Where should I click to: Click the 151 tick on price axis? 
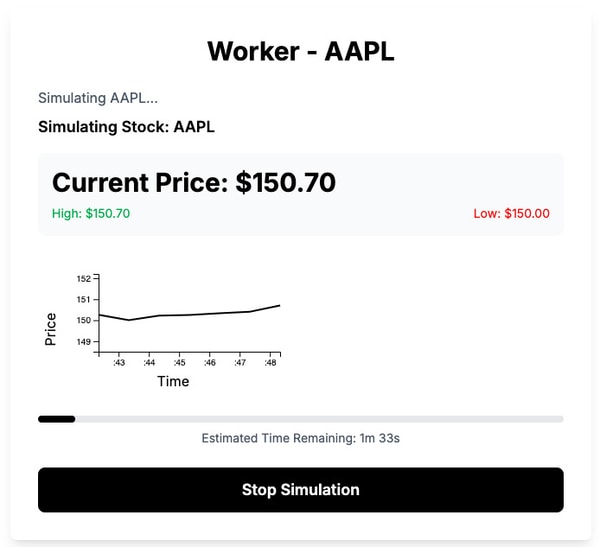(x=83, y=299)
